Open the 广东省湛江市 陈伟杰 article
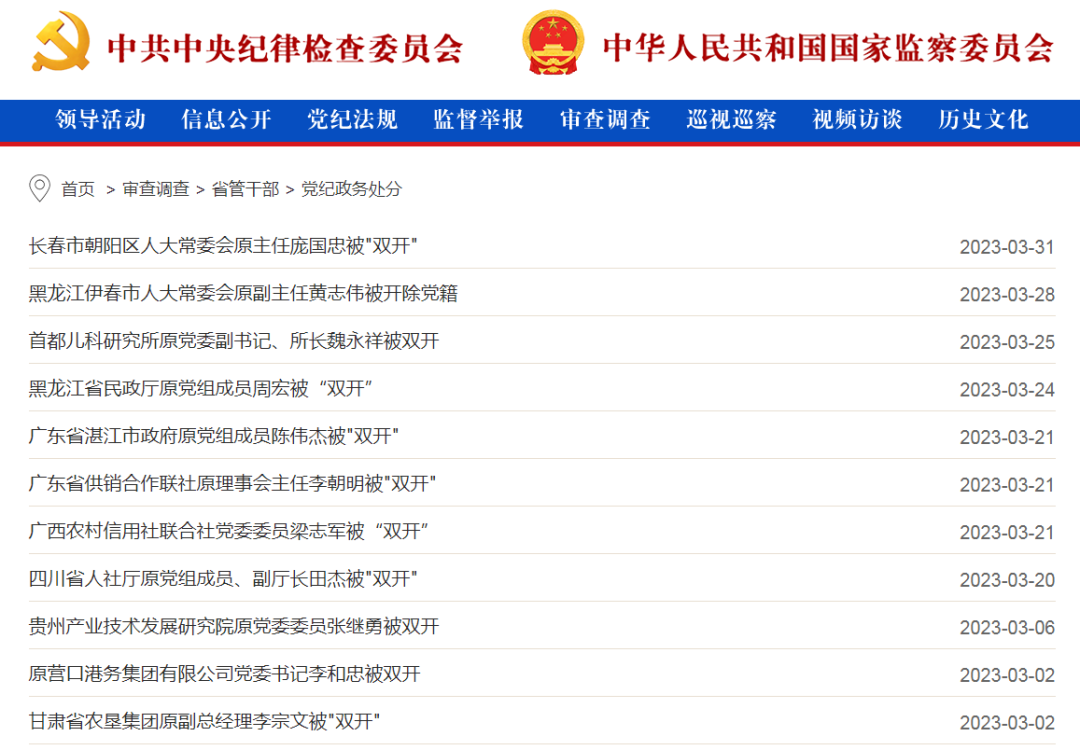The width and height of the screenshot is (1080, 750). pos(214,436)
